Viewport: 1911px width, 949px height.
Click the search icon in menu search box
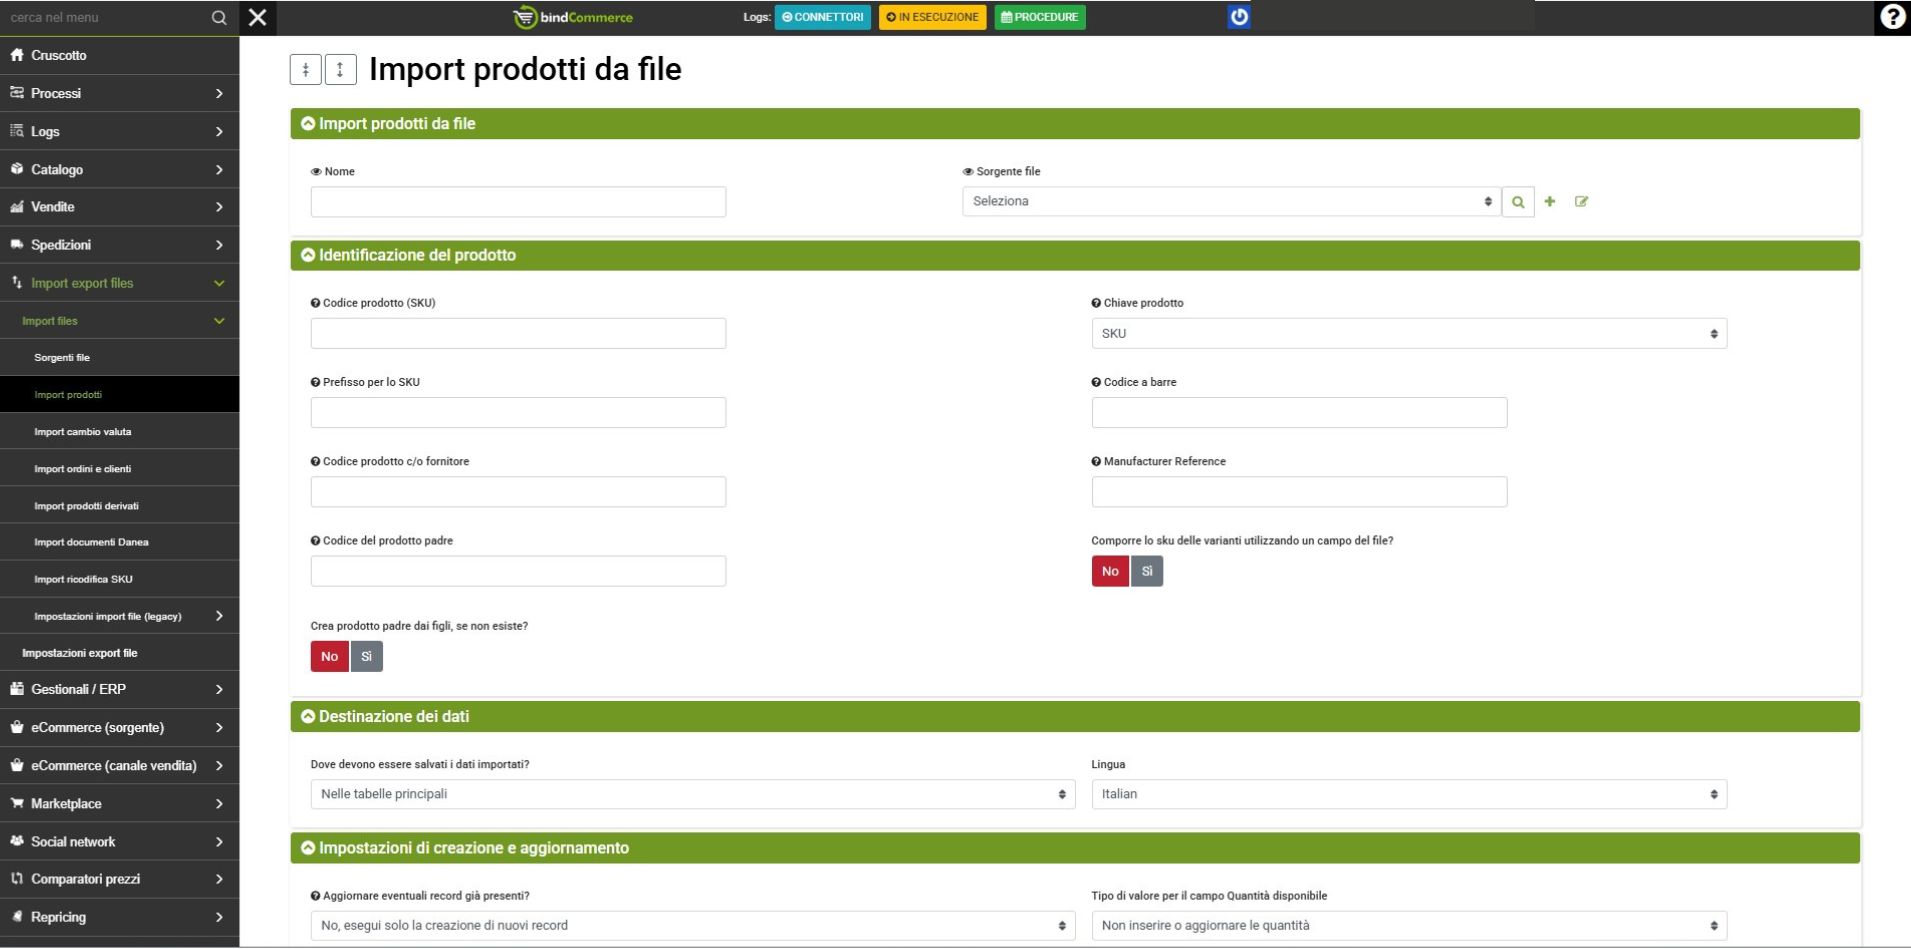tap(219, 18)
